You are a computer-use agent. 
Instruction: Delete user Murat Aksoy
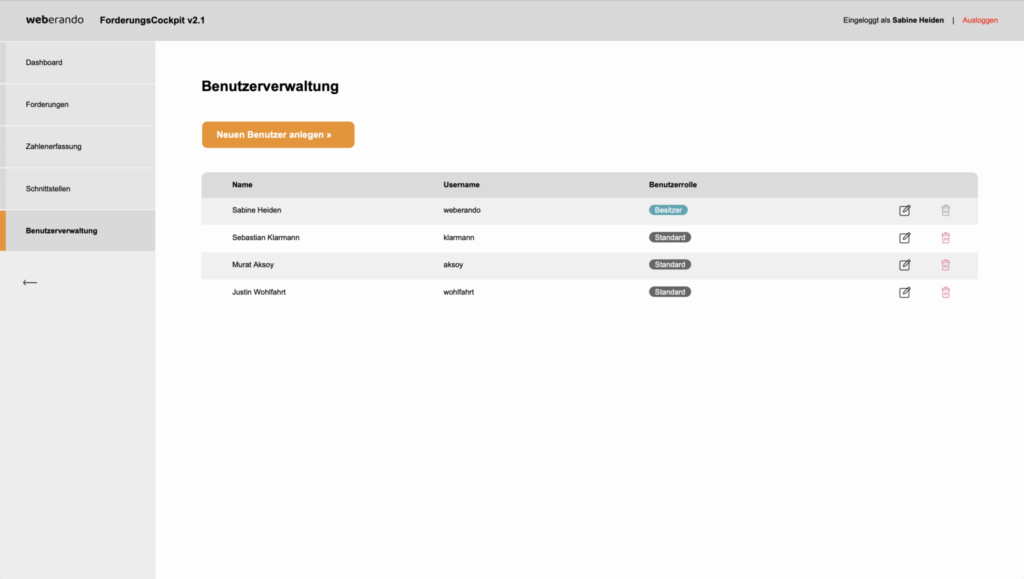click(x=945, y=265)
